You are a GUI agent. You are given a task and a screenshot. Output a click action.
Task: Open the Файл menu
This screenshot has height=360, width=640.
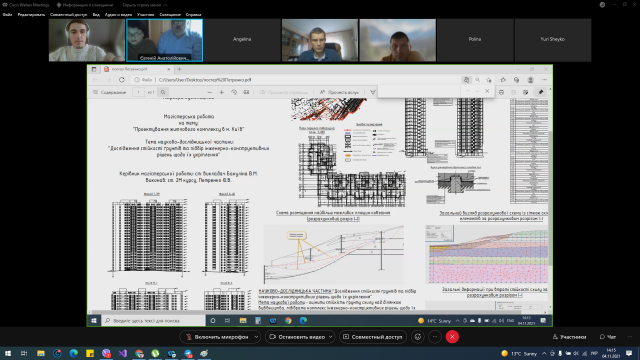pos(7,15)
